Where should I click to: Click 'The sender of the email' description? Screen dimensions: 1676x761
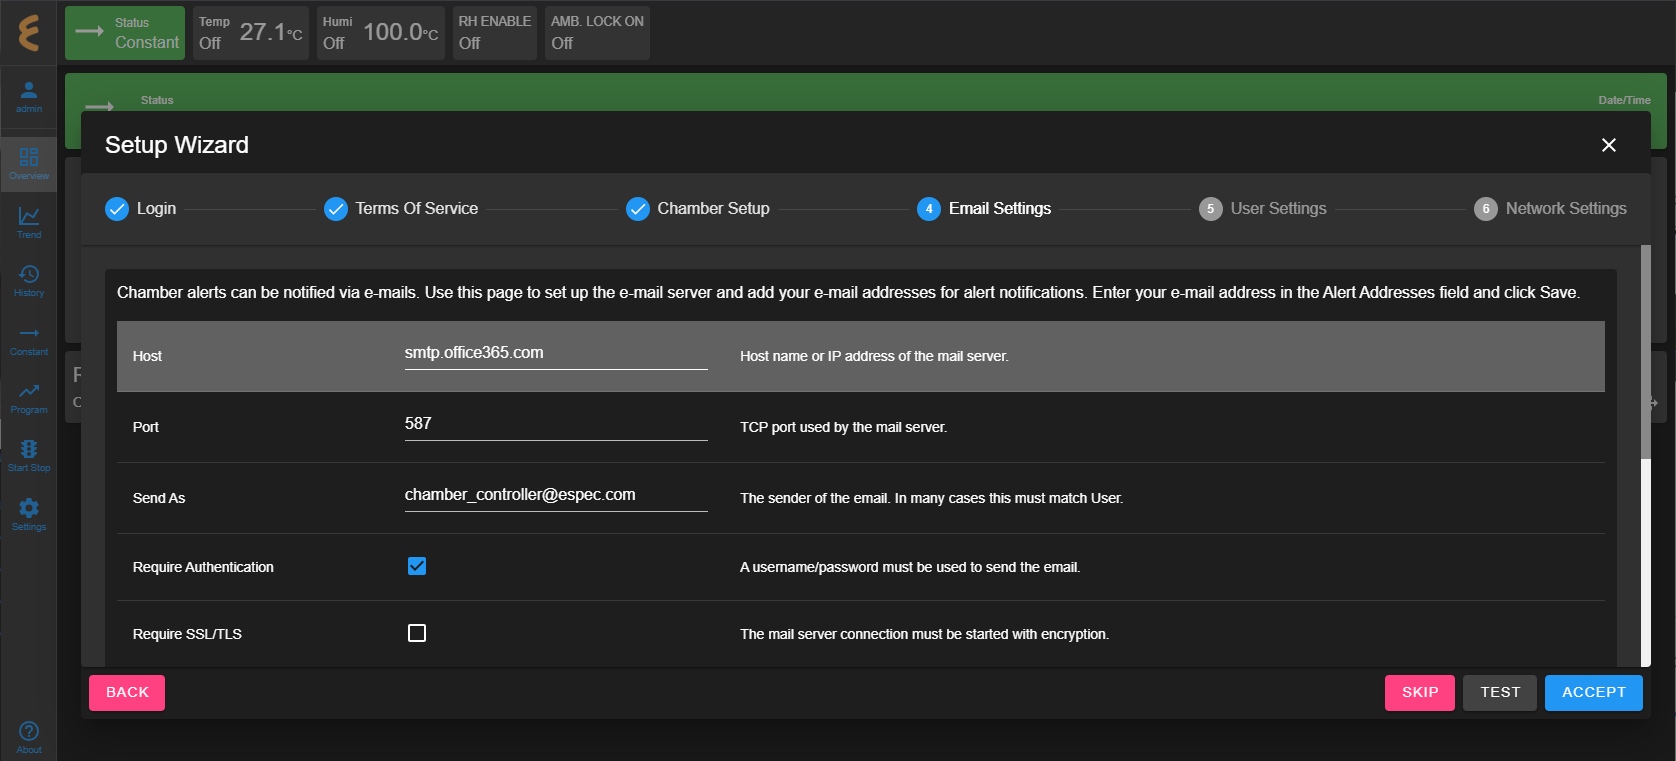point(931,498)
